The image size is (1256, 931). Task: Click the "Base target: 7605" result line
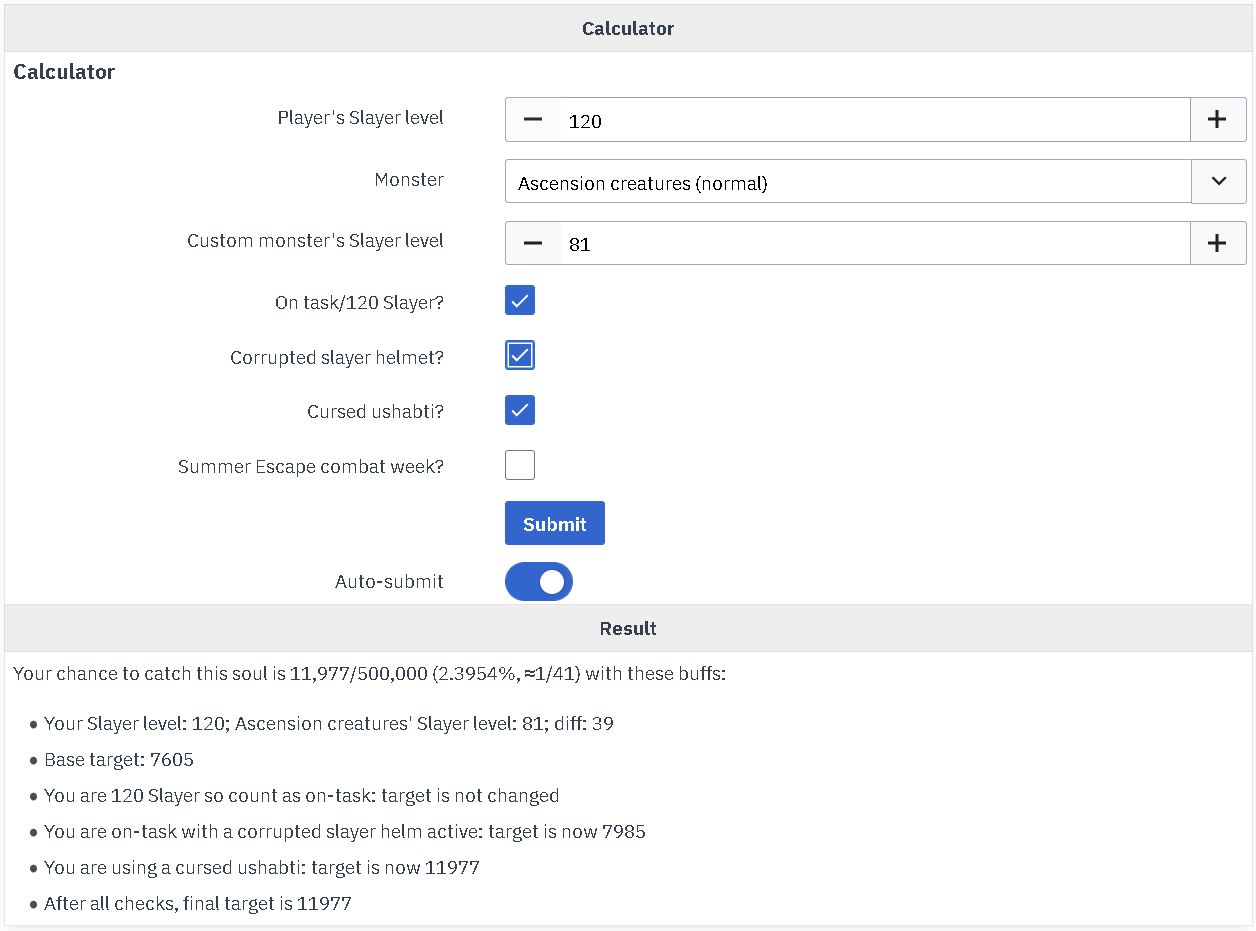pyautogui.click(x=119, y=760)
